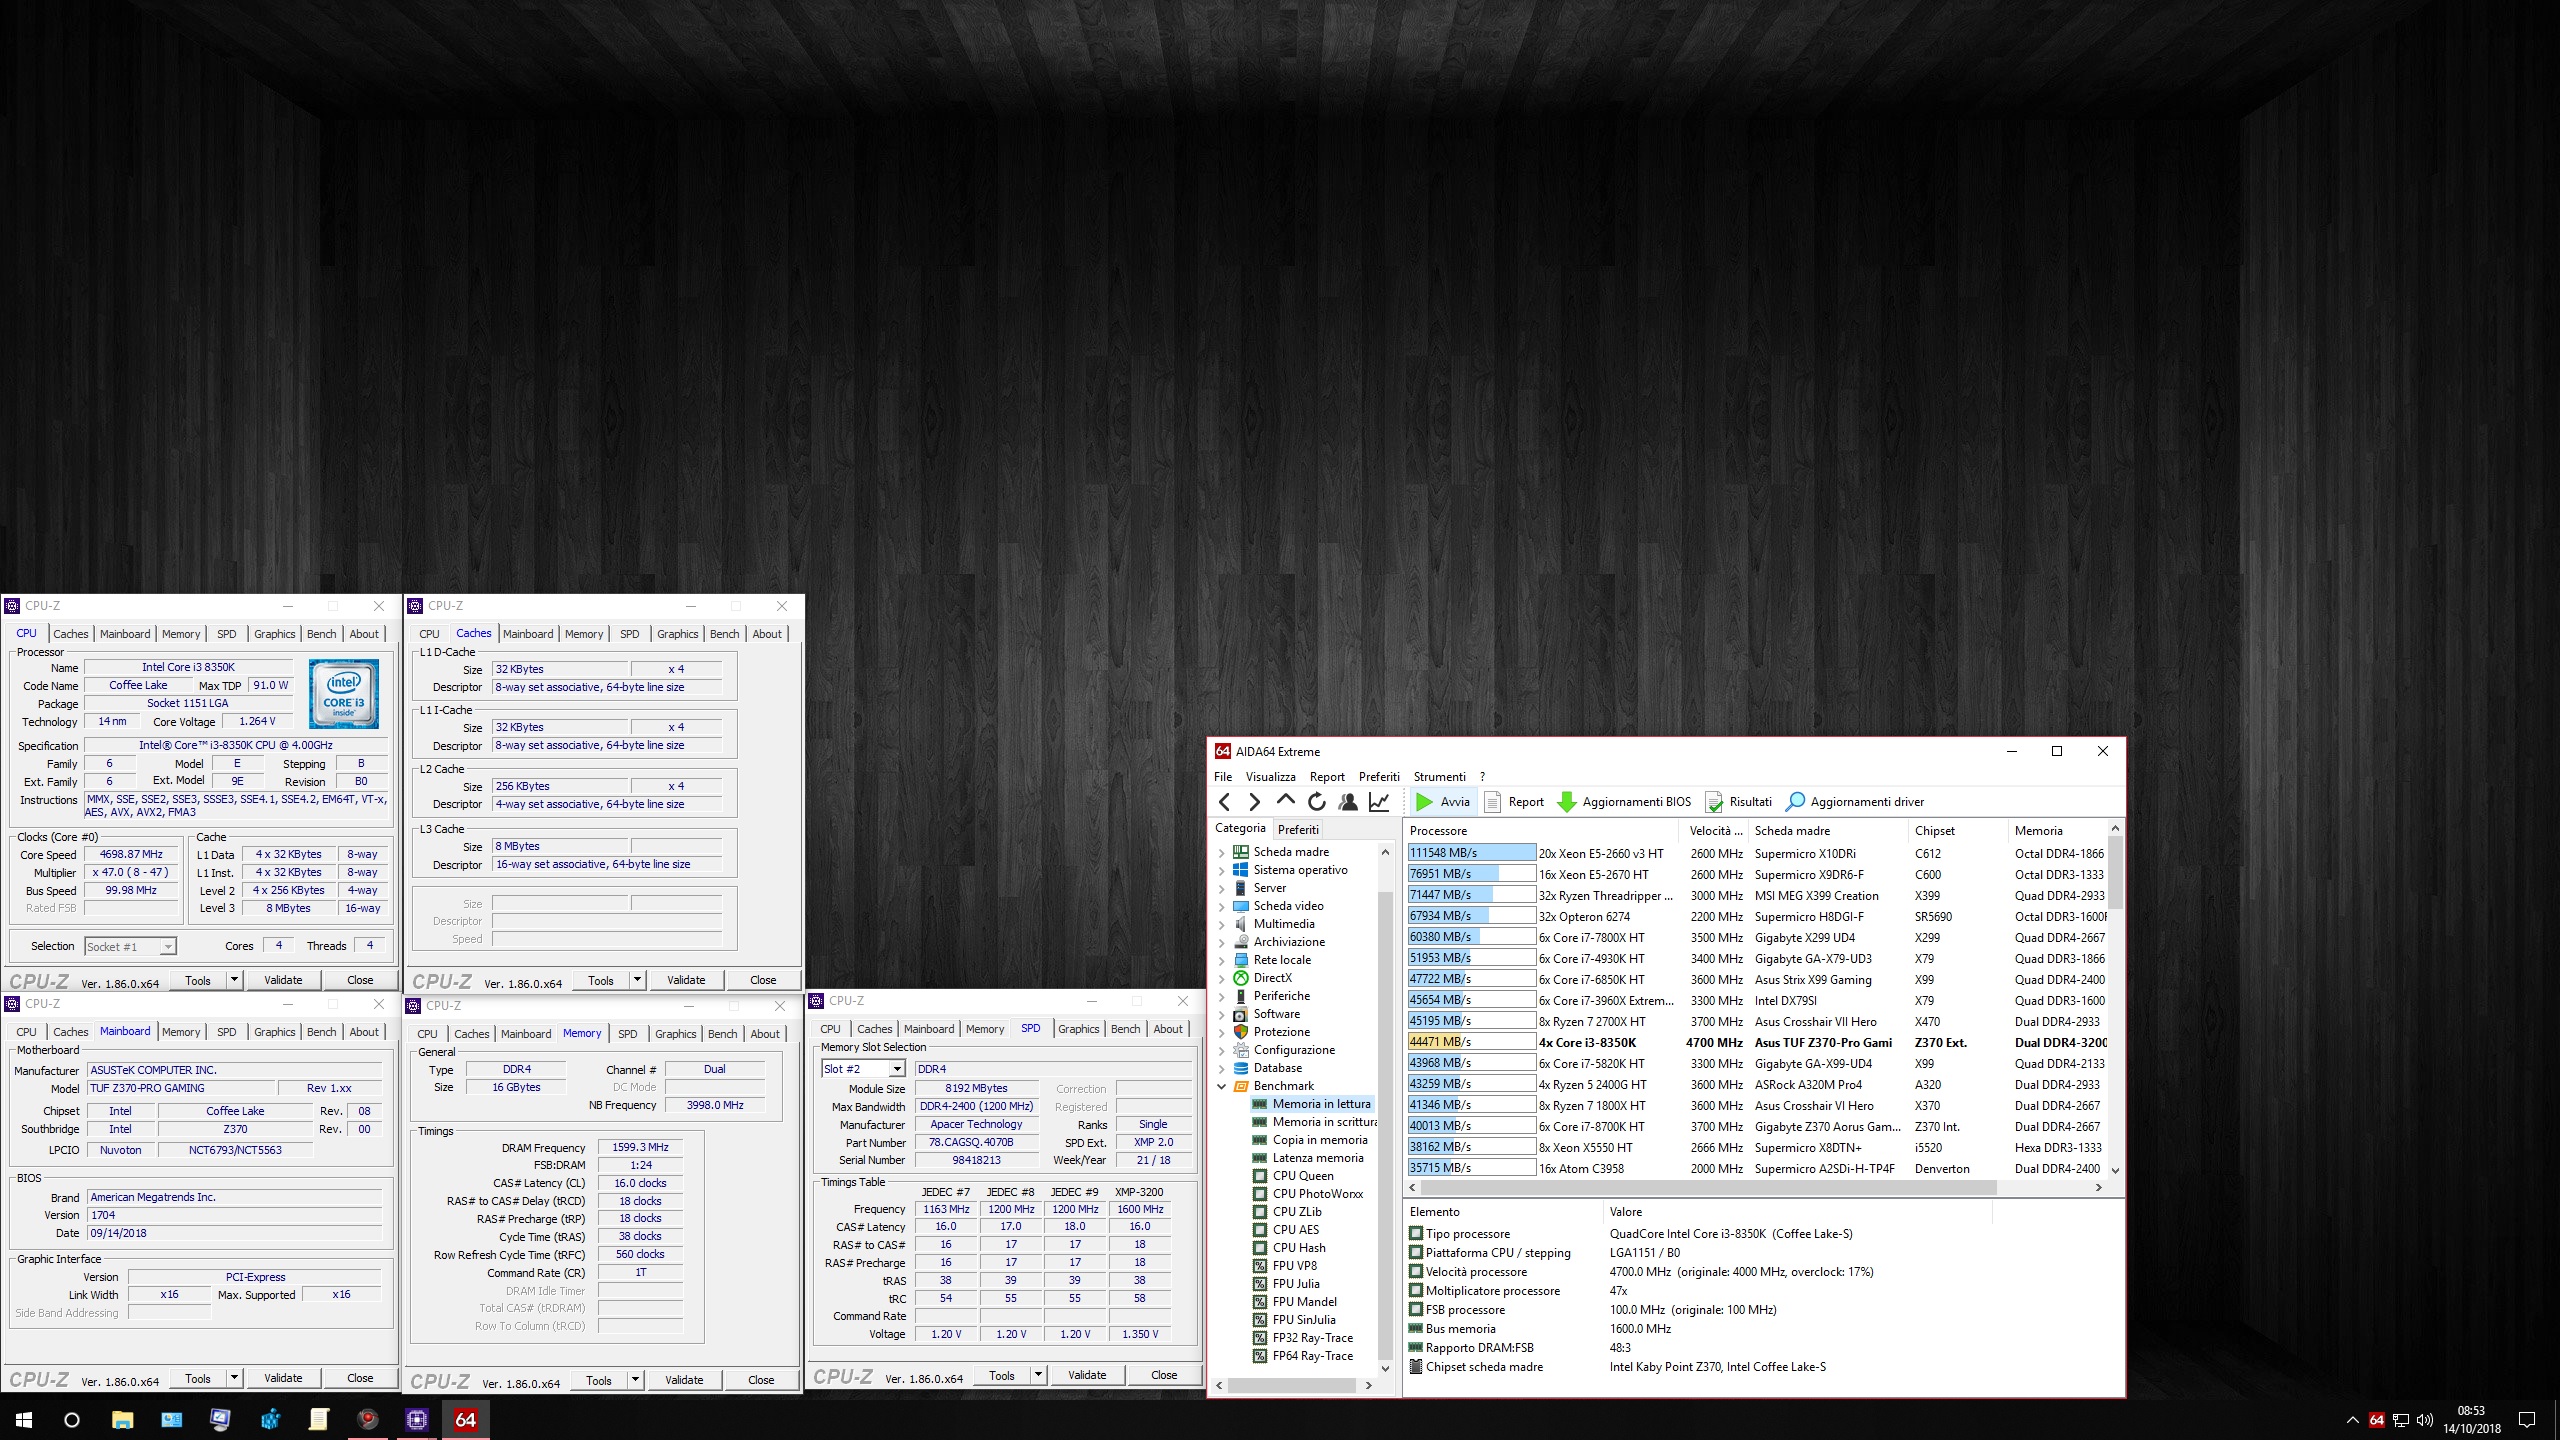Click Aggiornamenti driver magnifier icon
The width and height of the screenshot is (2560, 1440).
1795,801
